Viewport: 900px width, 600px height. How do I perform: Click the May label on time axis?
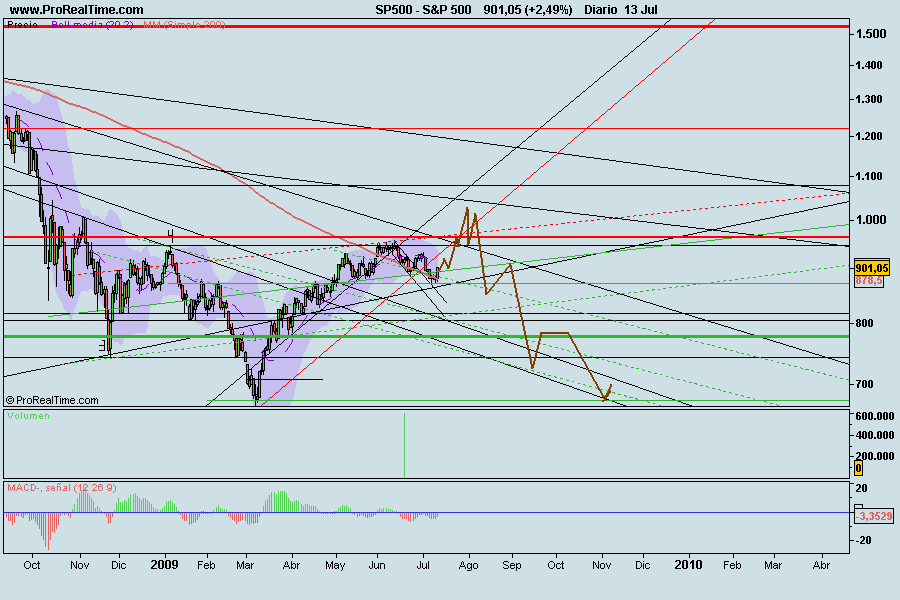pos(335,566)
